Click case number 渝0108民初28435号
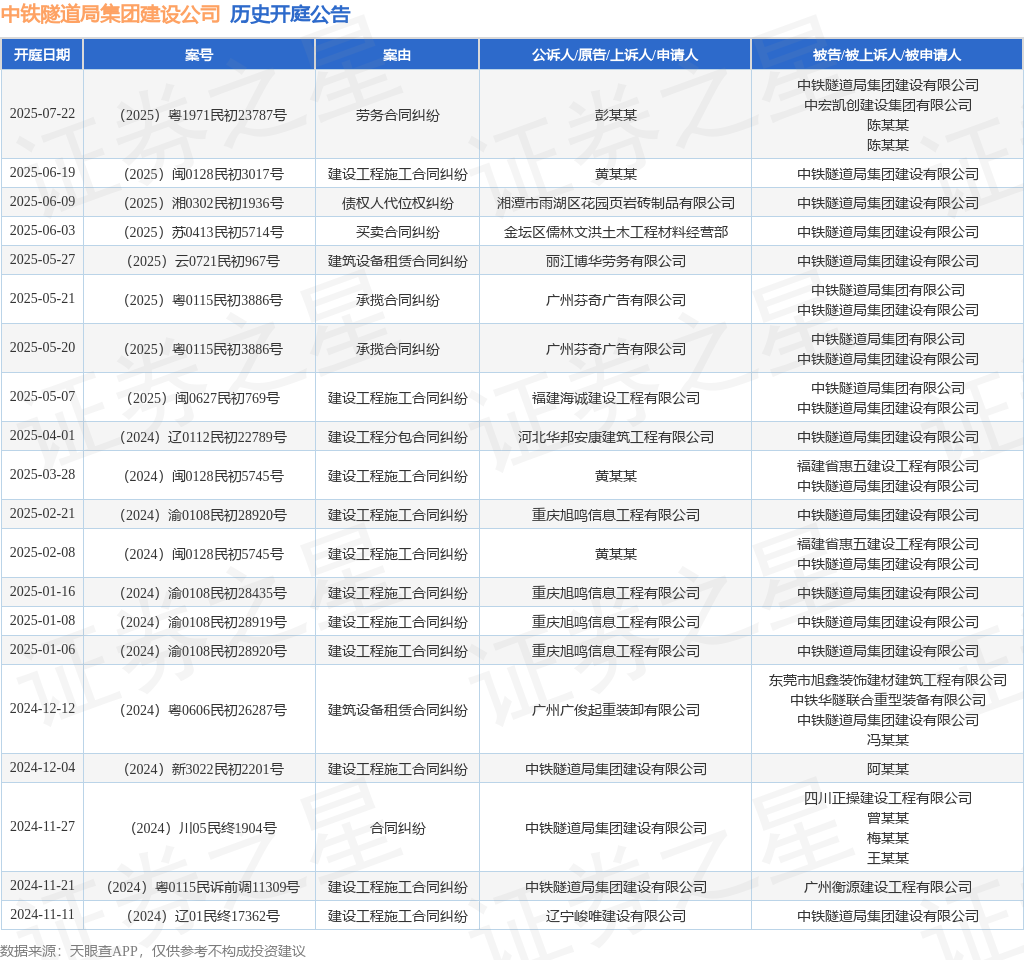 click(x=203, y=594)
